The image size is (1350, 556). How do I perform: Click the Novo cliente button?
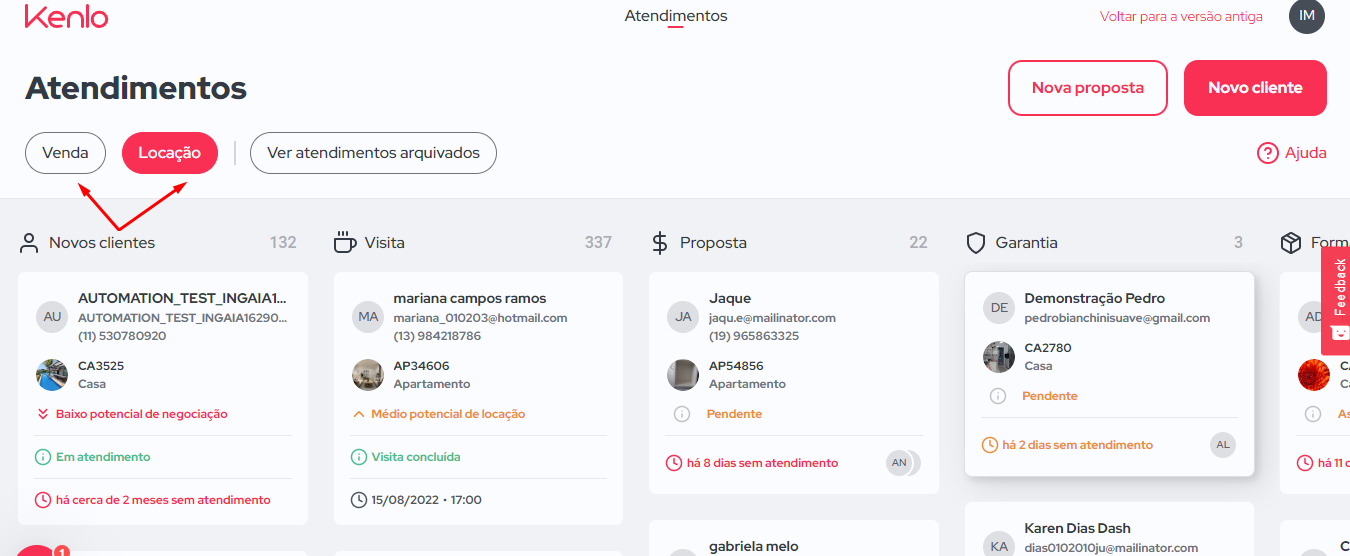point(1255,88)
